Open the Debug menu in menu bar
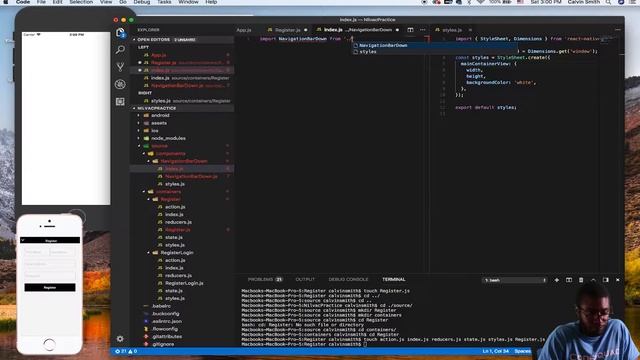The height and width of the screenshot is (360, 640). (142, 2)
